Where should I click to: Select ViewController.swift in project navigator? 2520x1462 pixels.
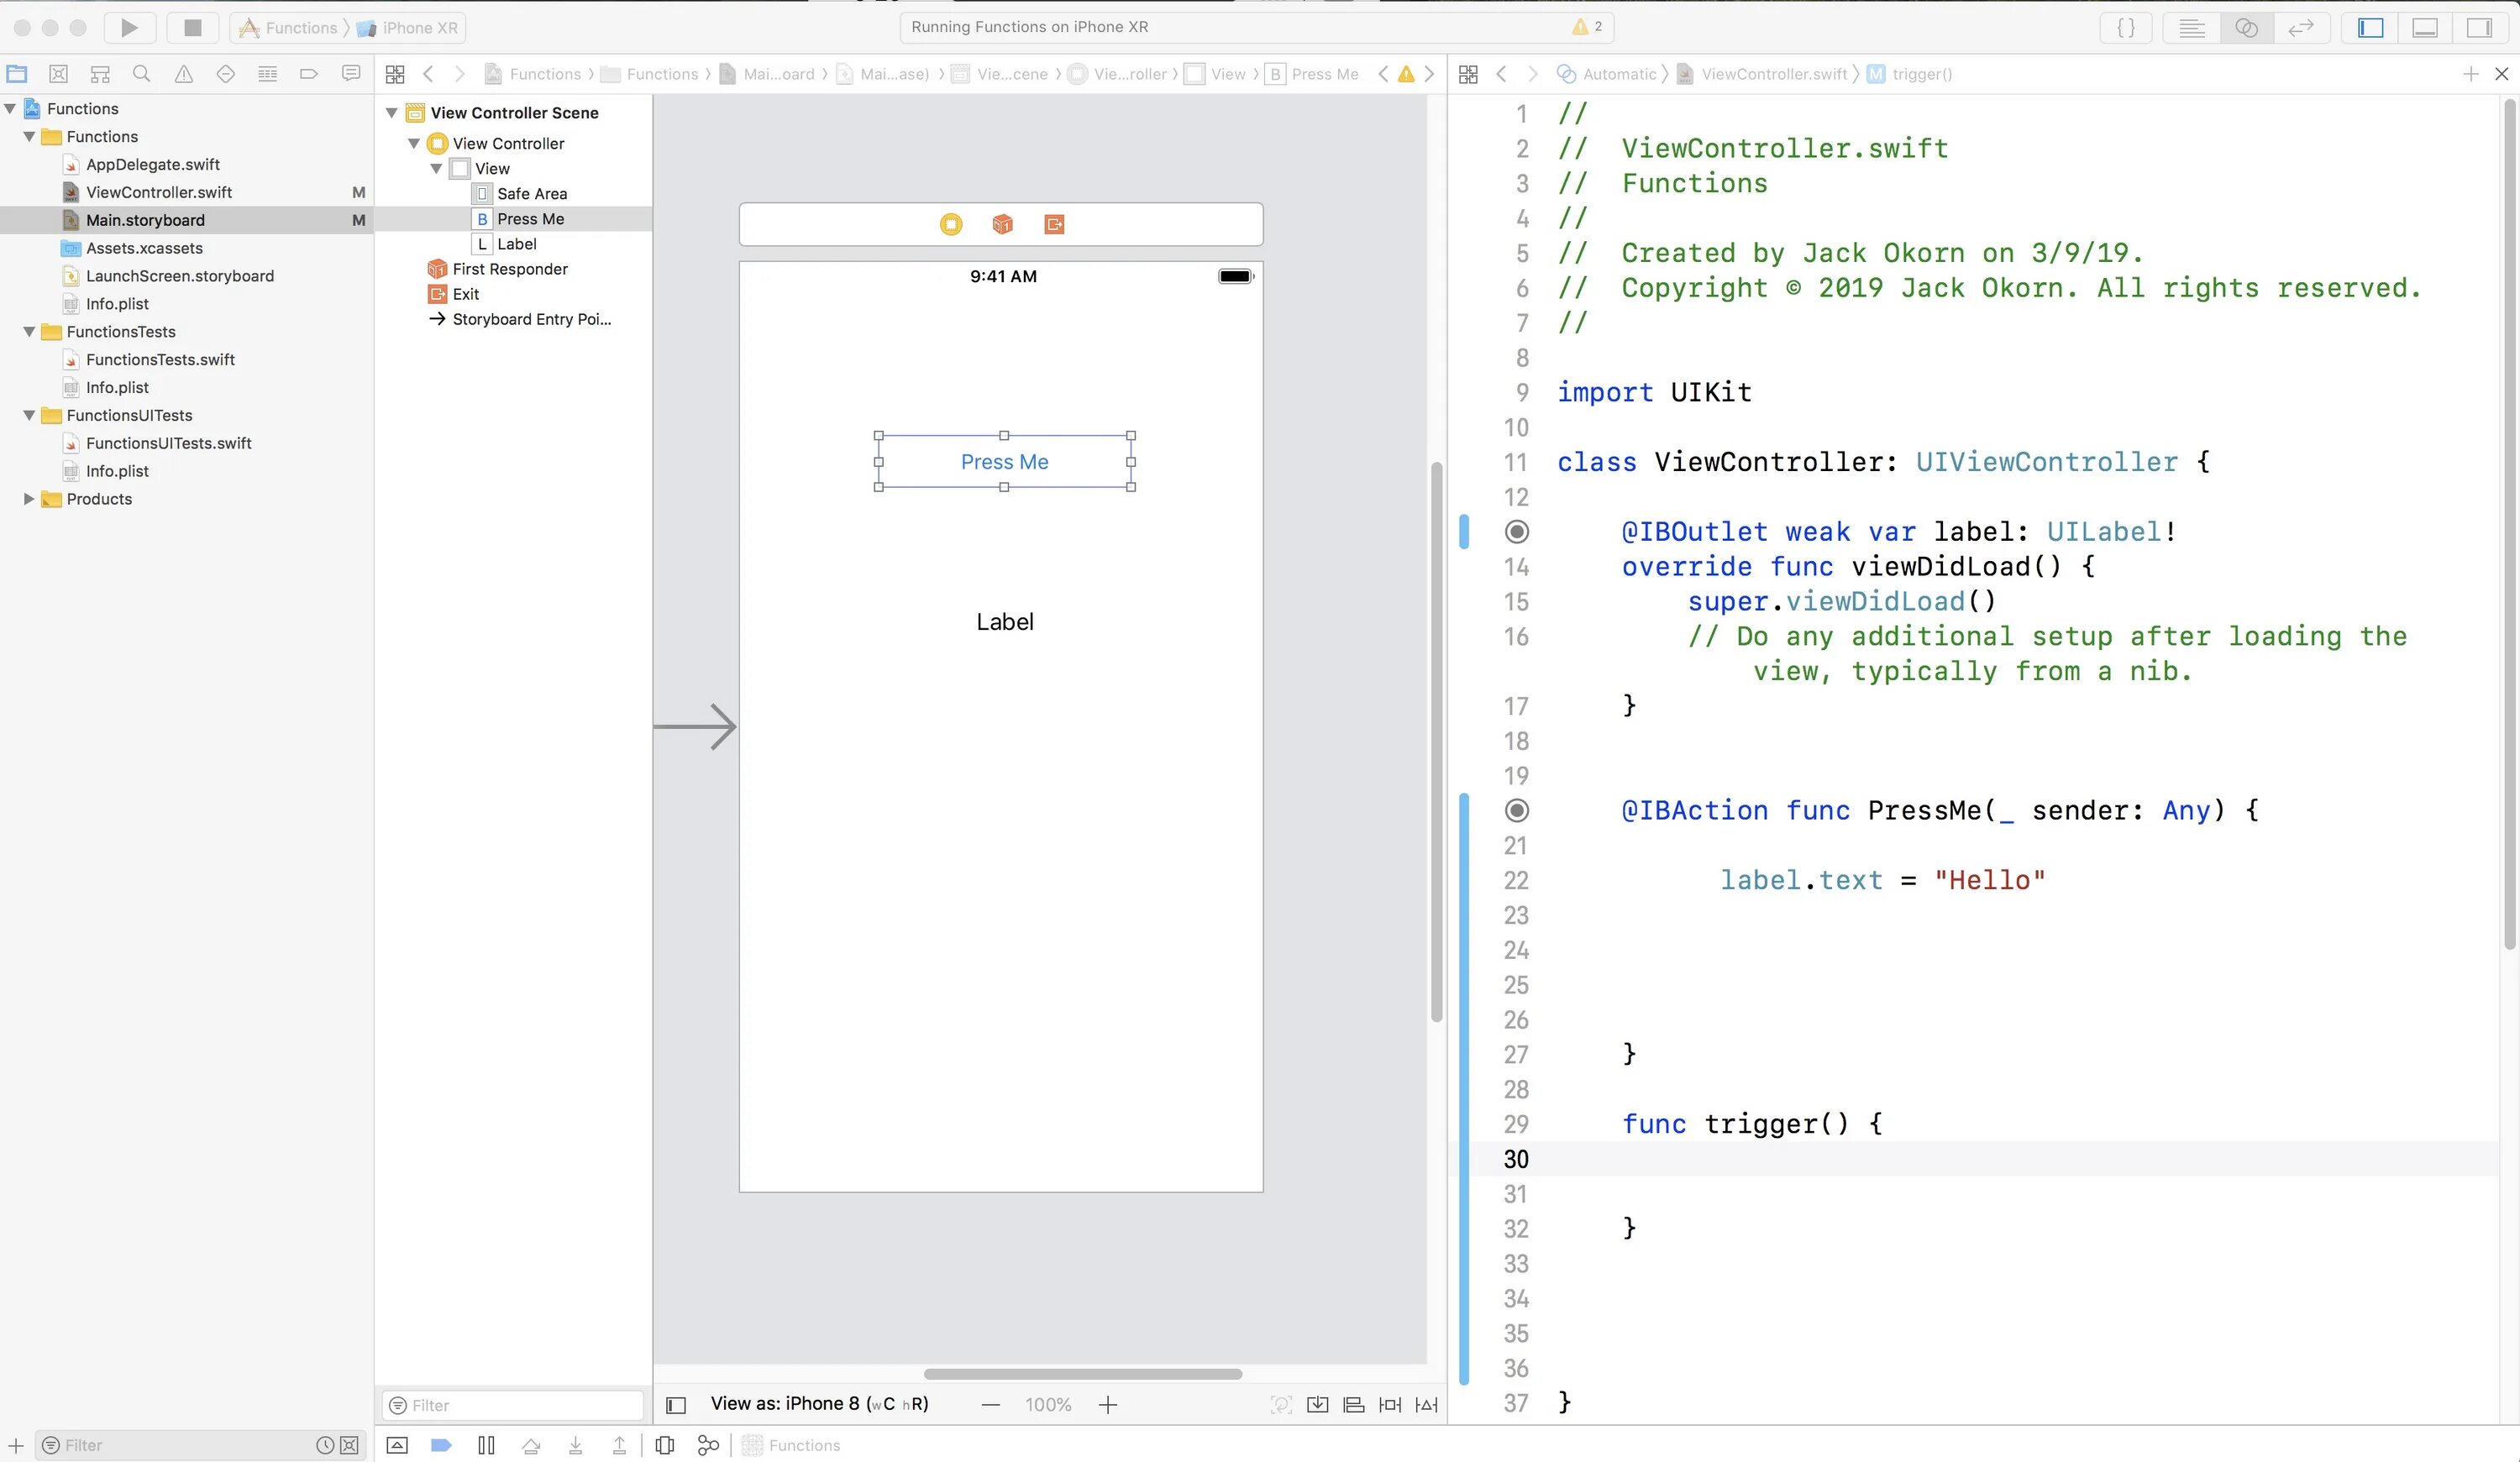point(158,192)
